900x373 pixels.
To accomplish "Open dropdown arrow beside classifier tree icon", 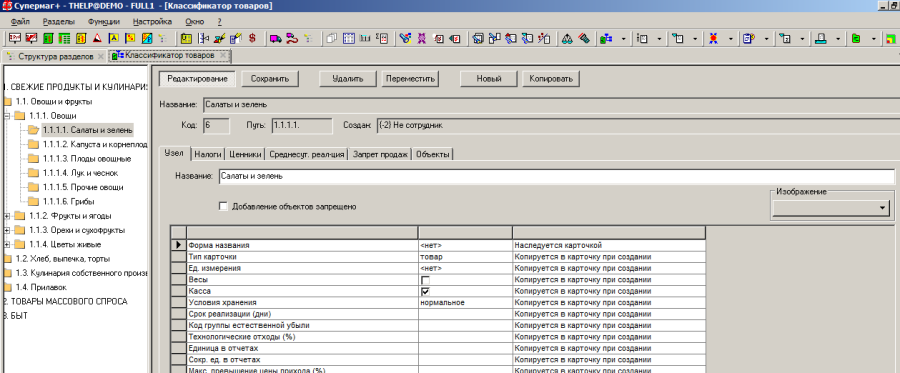I will pos(623,38).
